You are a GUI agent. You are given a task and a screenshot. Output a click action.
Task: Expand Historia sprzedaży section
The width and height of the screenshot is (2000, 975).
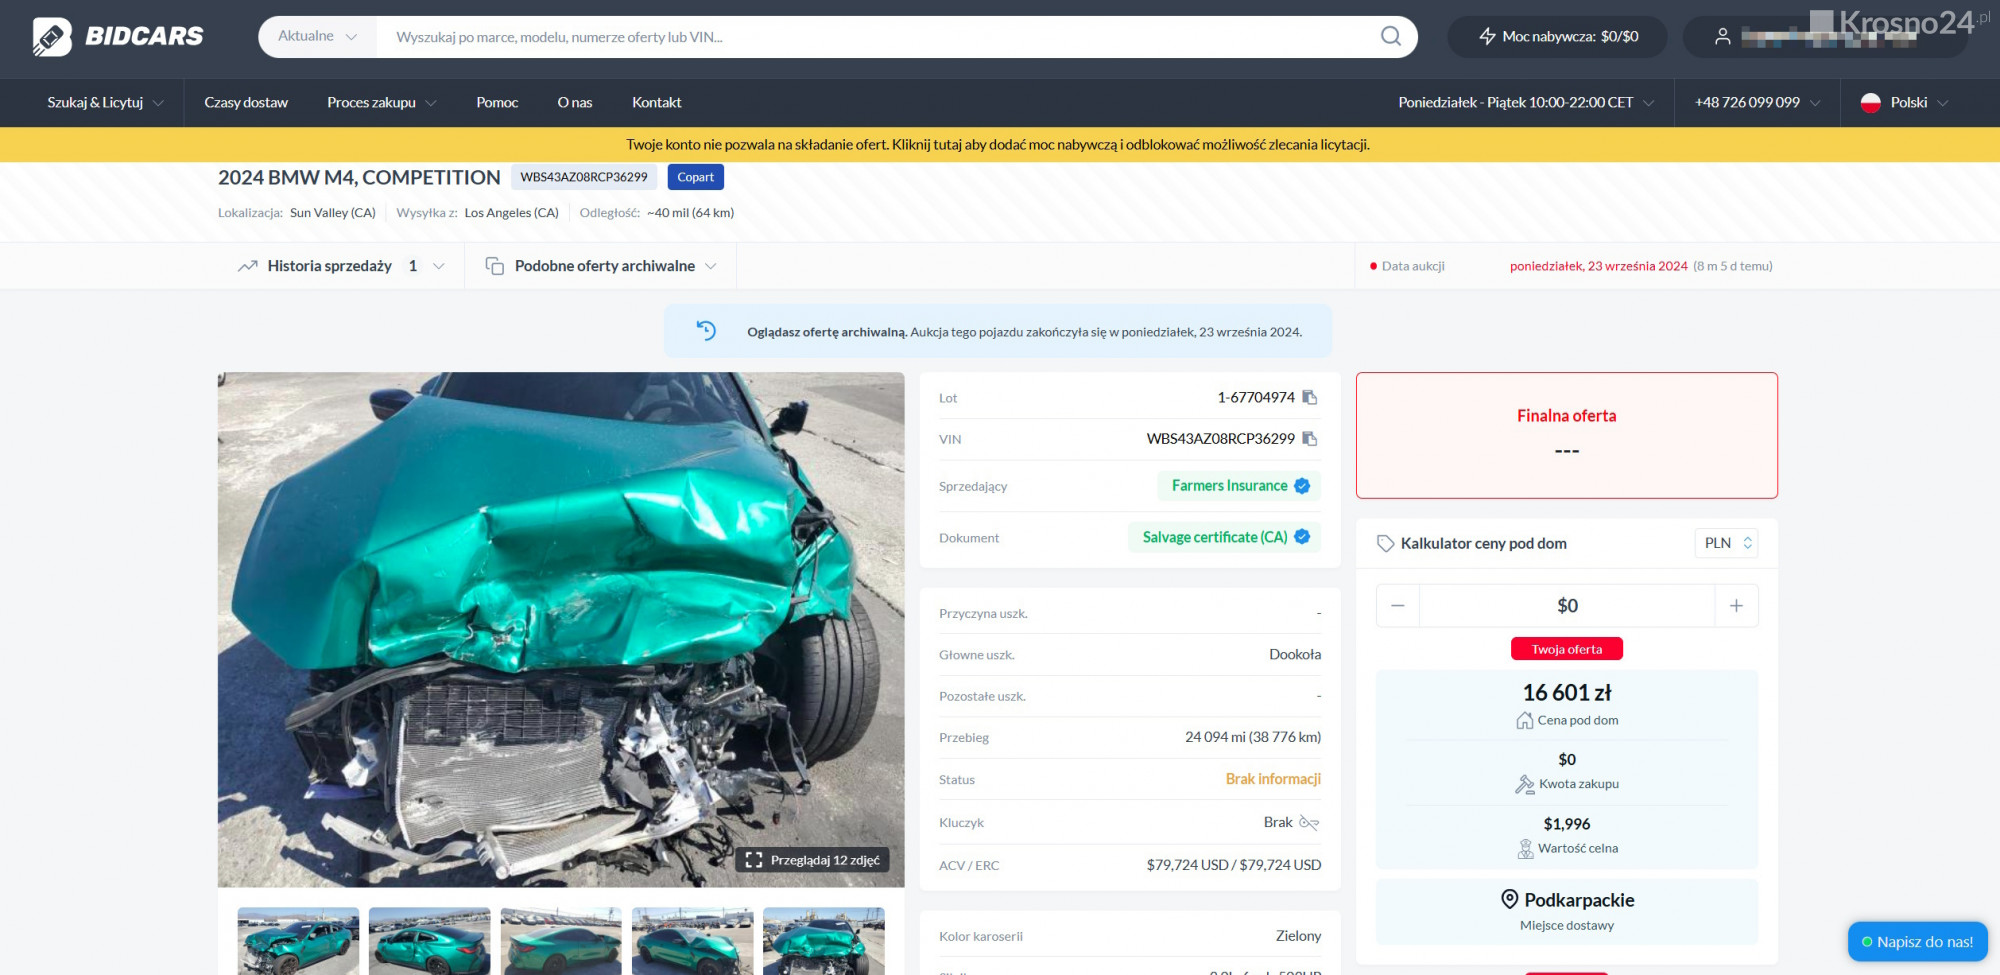tap(341, 266)
